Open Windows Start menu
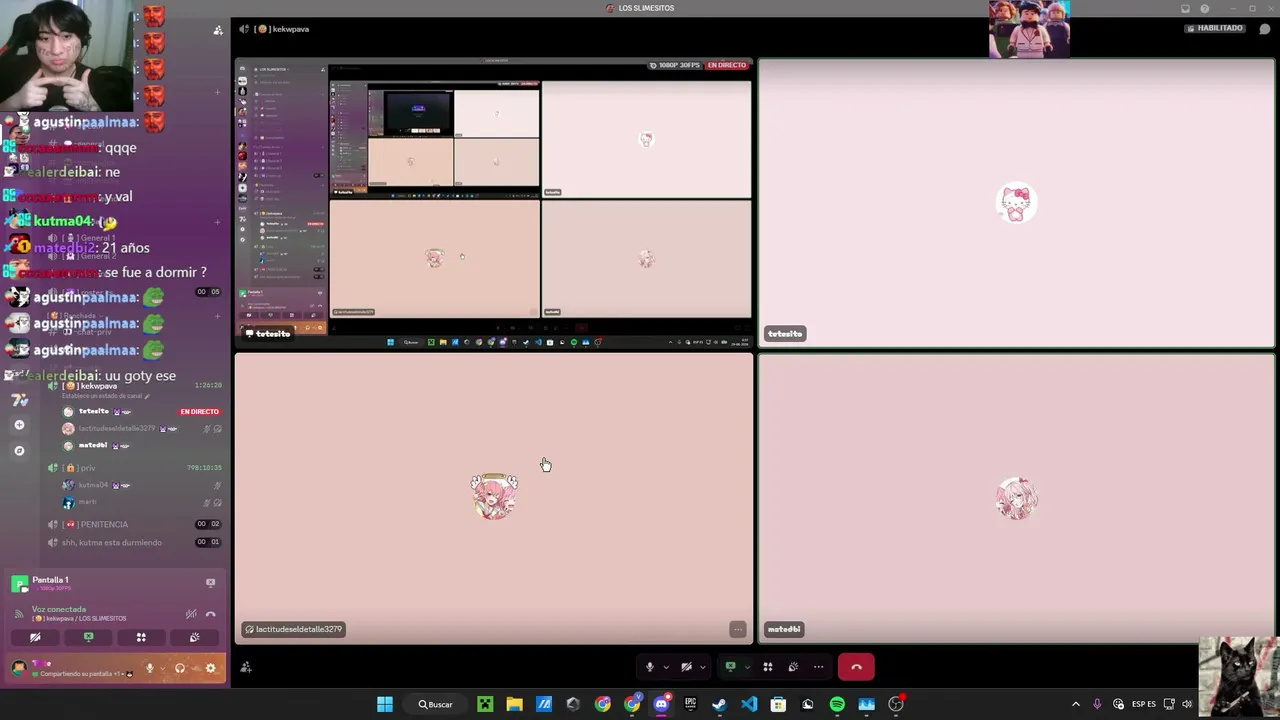This screenshot has height=720, width=1280. 385,704
